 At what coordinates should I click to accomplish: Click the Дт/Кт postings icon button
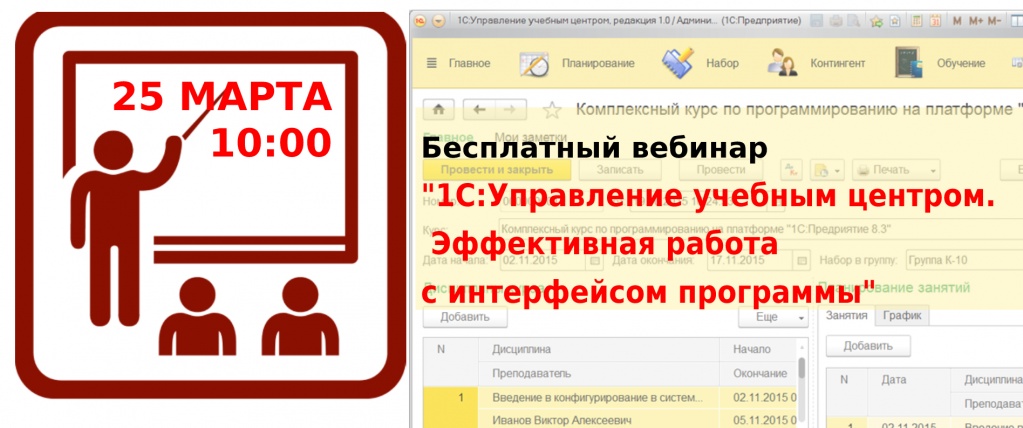tap(792, 170)
